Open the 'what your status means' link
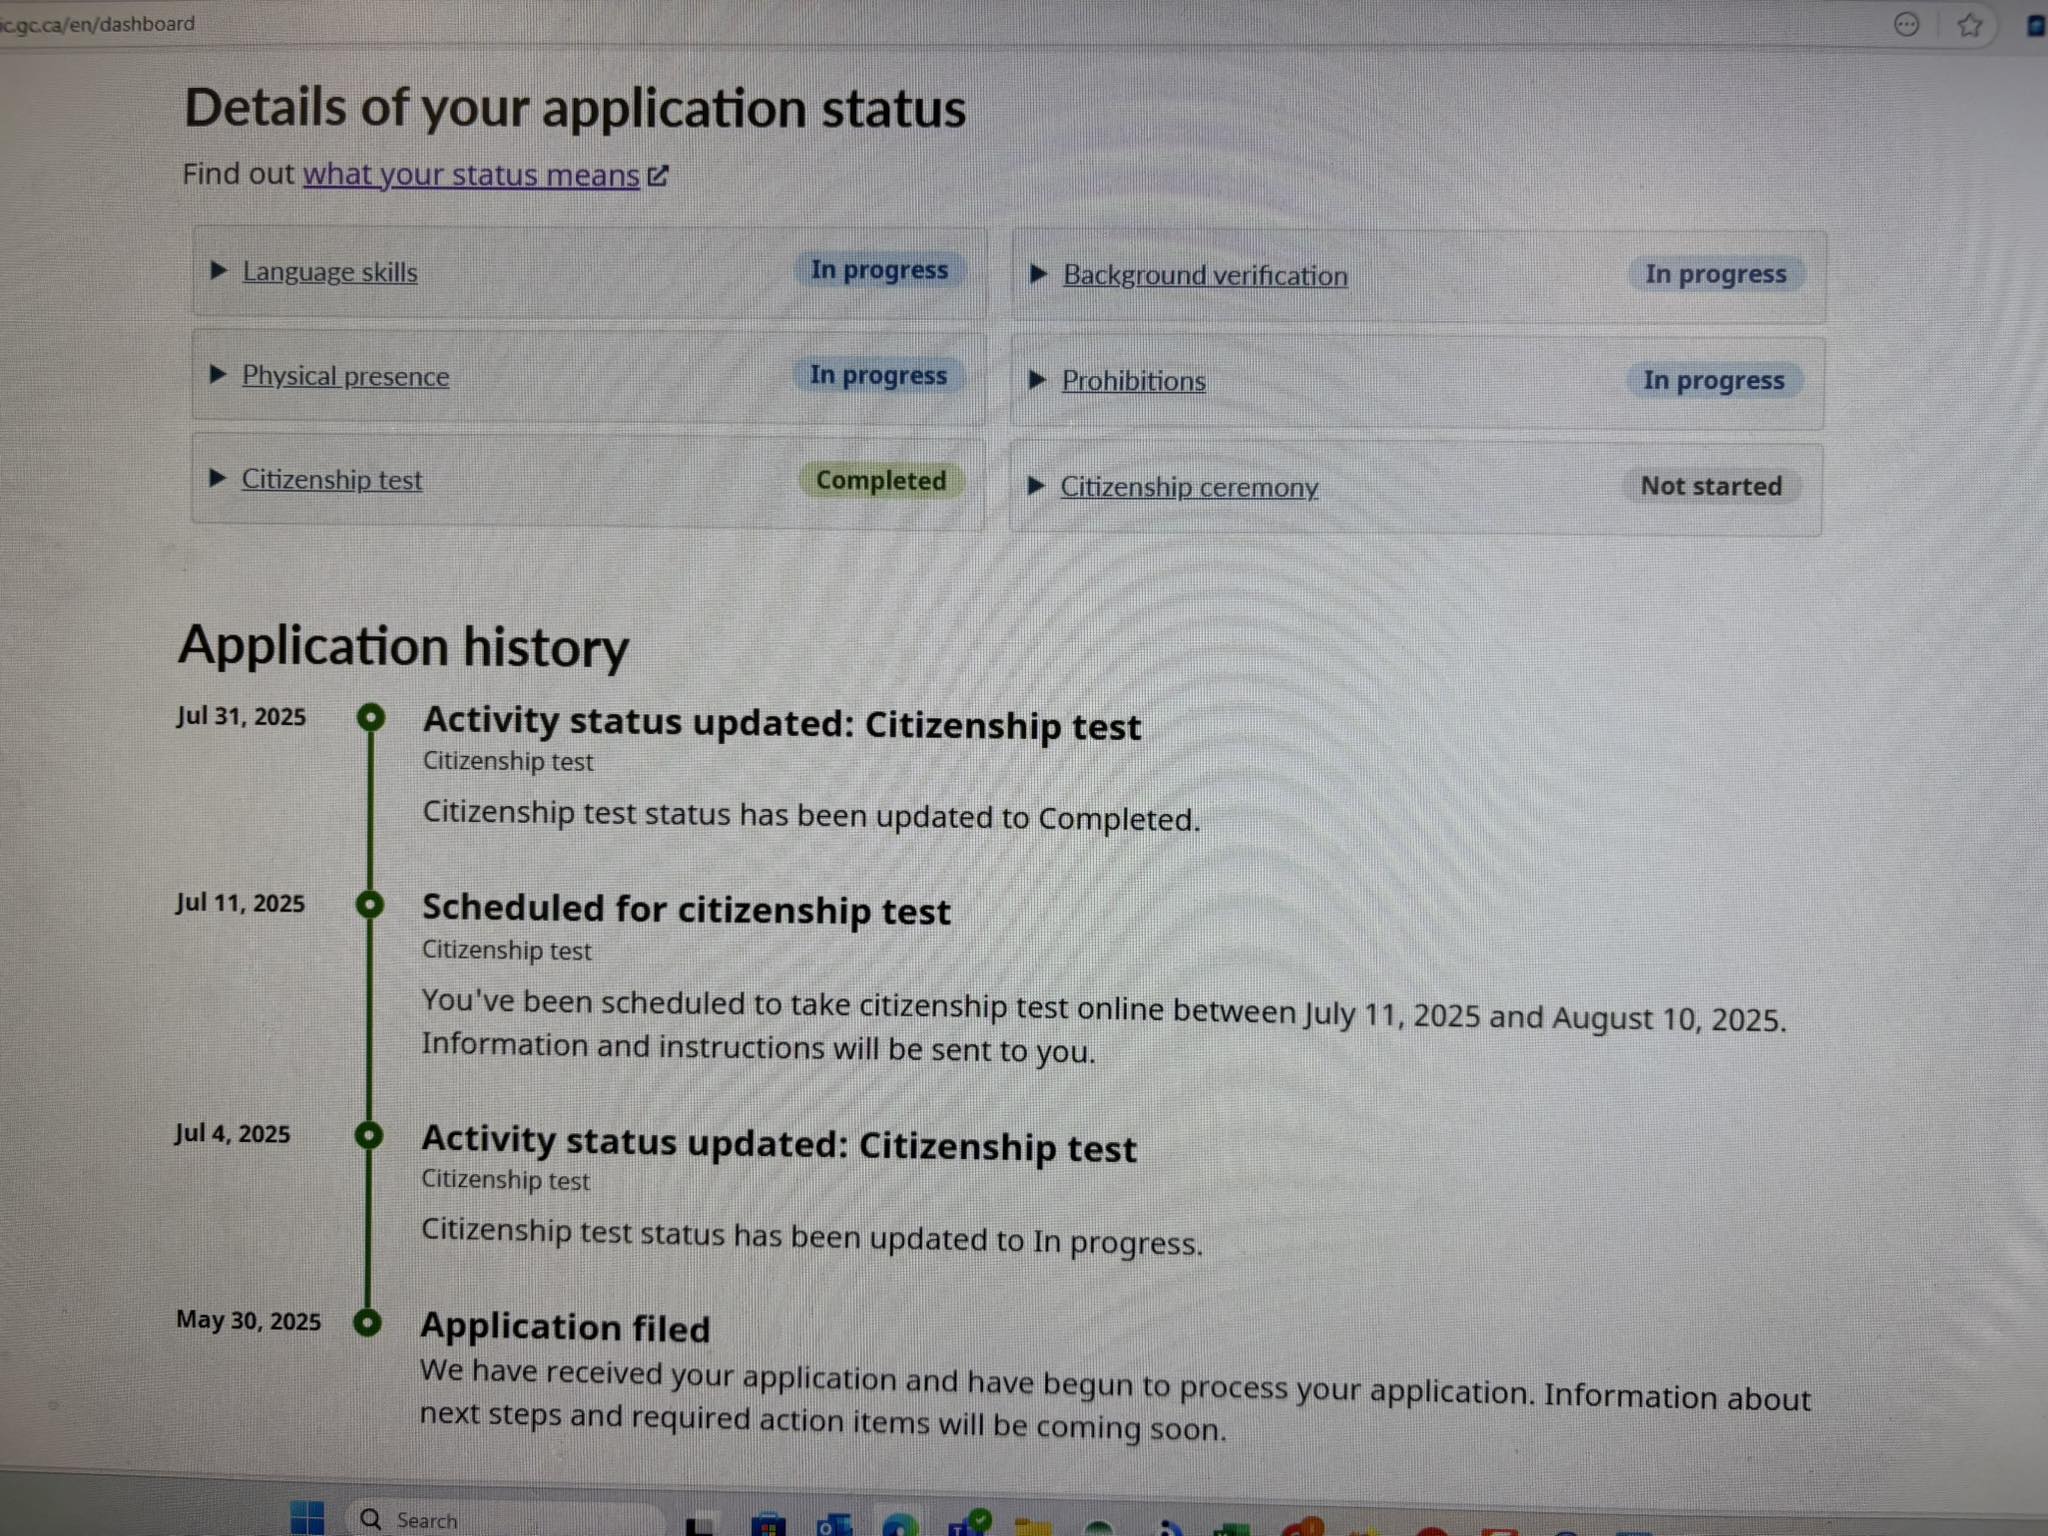This screenshot has height=1536, width=2048. click(471, 175)
